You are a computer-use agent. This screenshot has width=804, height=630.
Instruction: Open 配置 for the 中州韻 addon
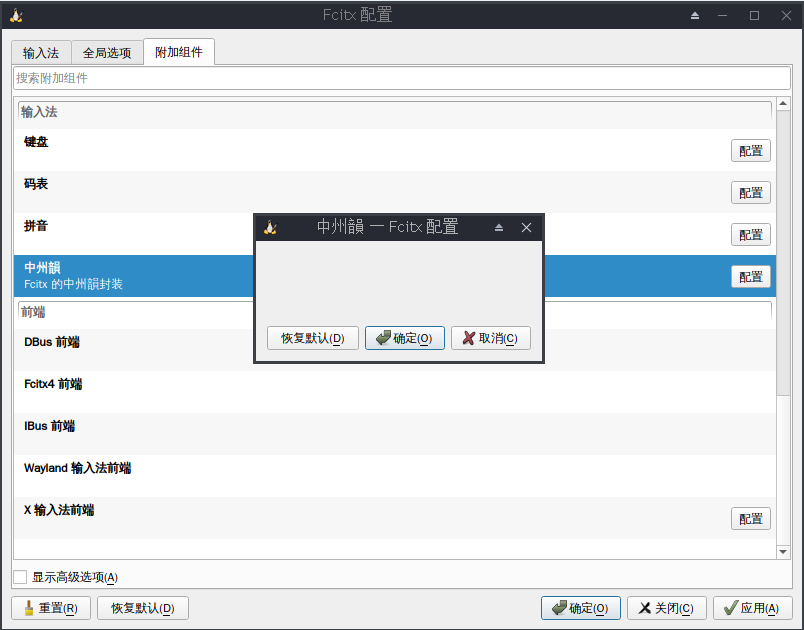[751, 277]
